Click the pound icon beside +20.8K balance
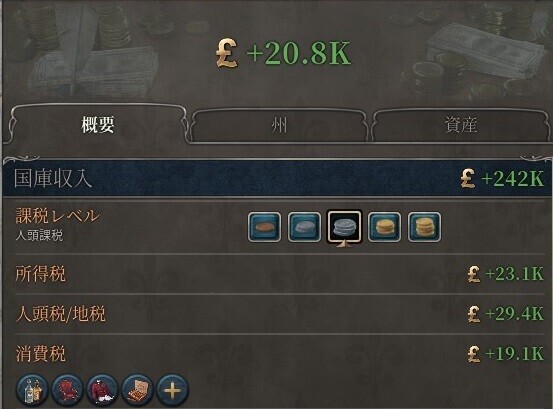The width and height of the screenshot is (553, 409). 226,53
